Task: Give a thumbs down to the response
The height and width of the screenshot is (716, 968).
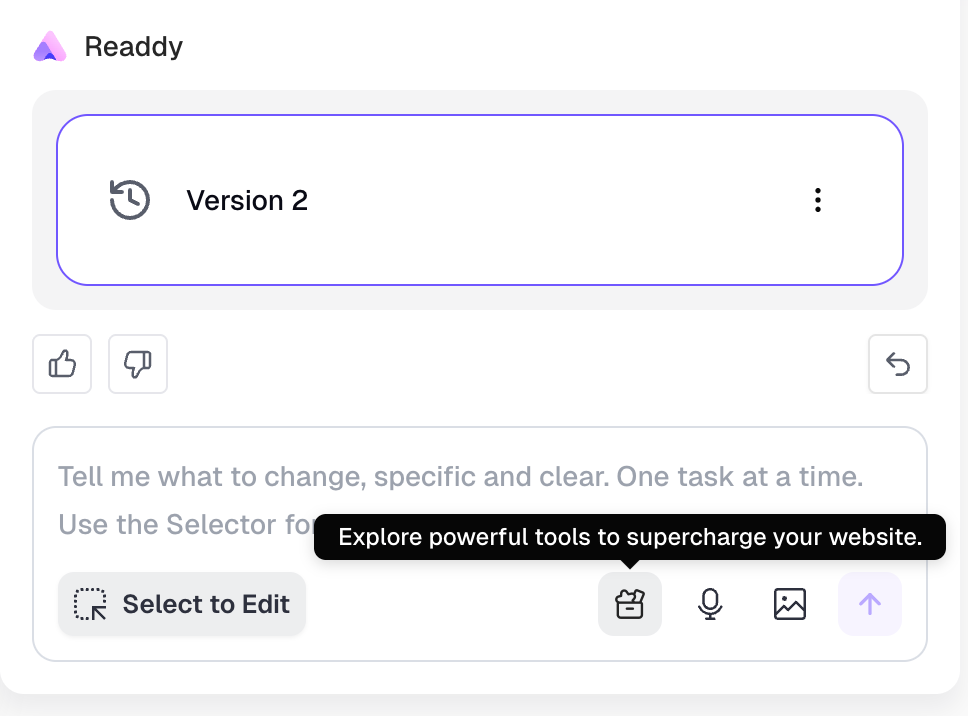Action: click(x=137, y=364)
